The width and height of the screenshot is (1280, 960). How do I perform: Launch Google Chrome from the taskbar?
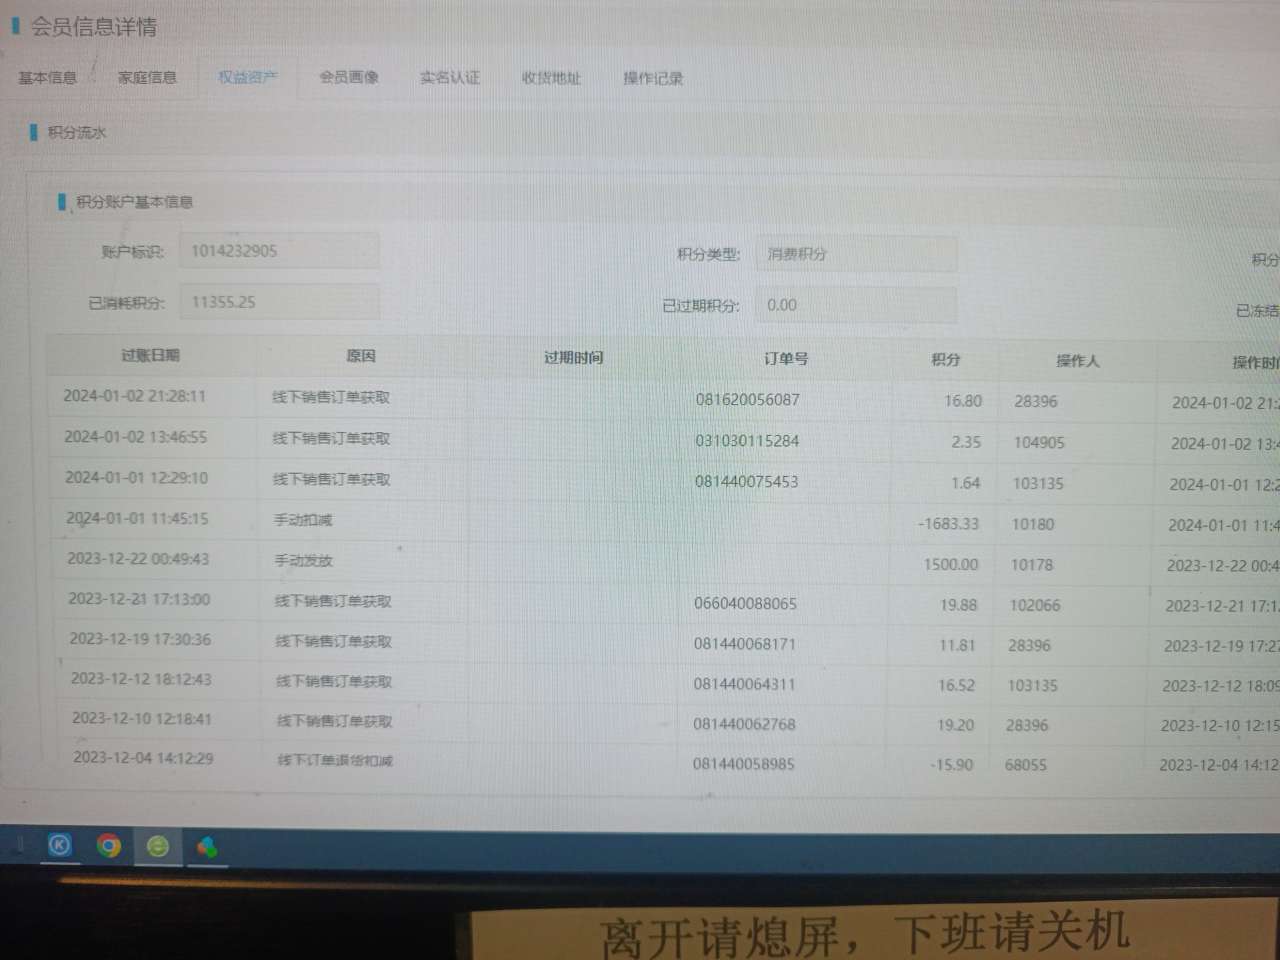109,846
